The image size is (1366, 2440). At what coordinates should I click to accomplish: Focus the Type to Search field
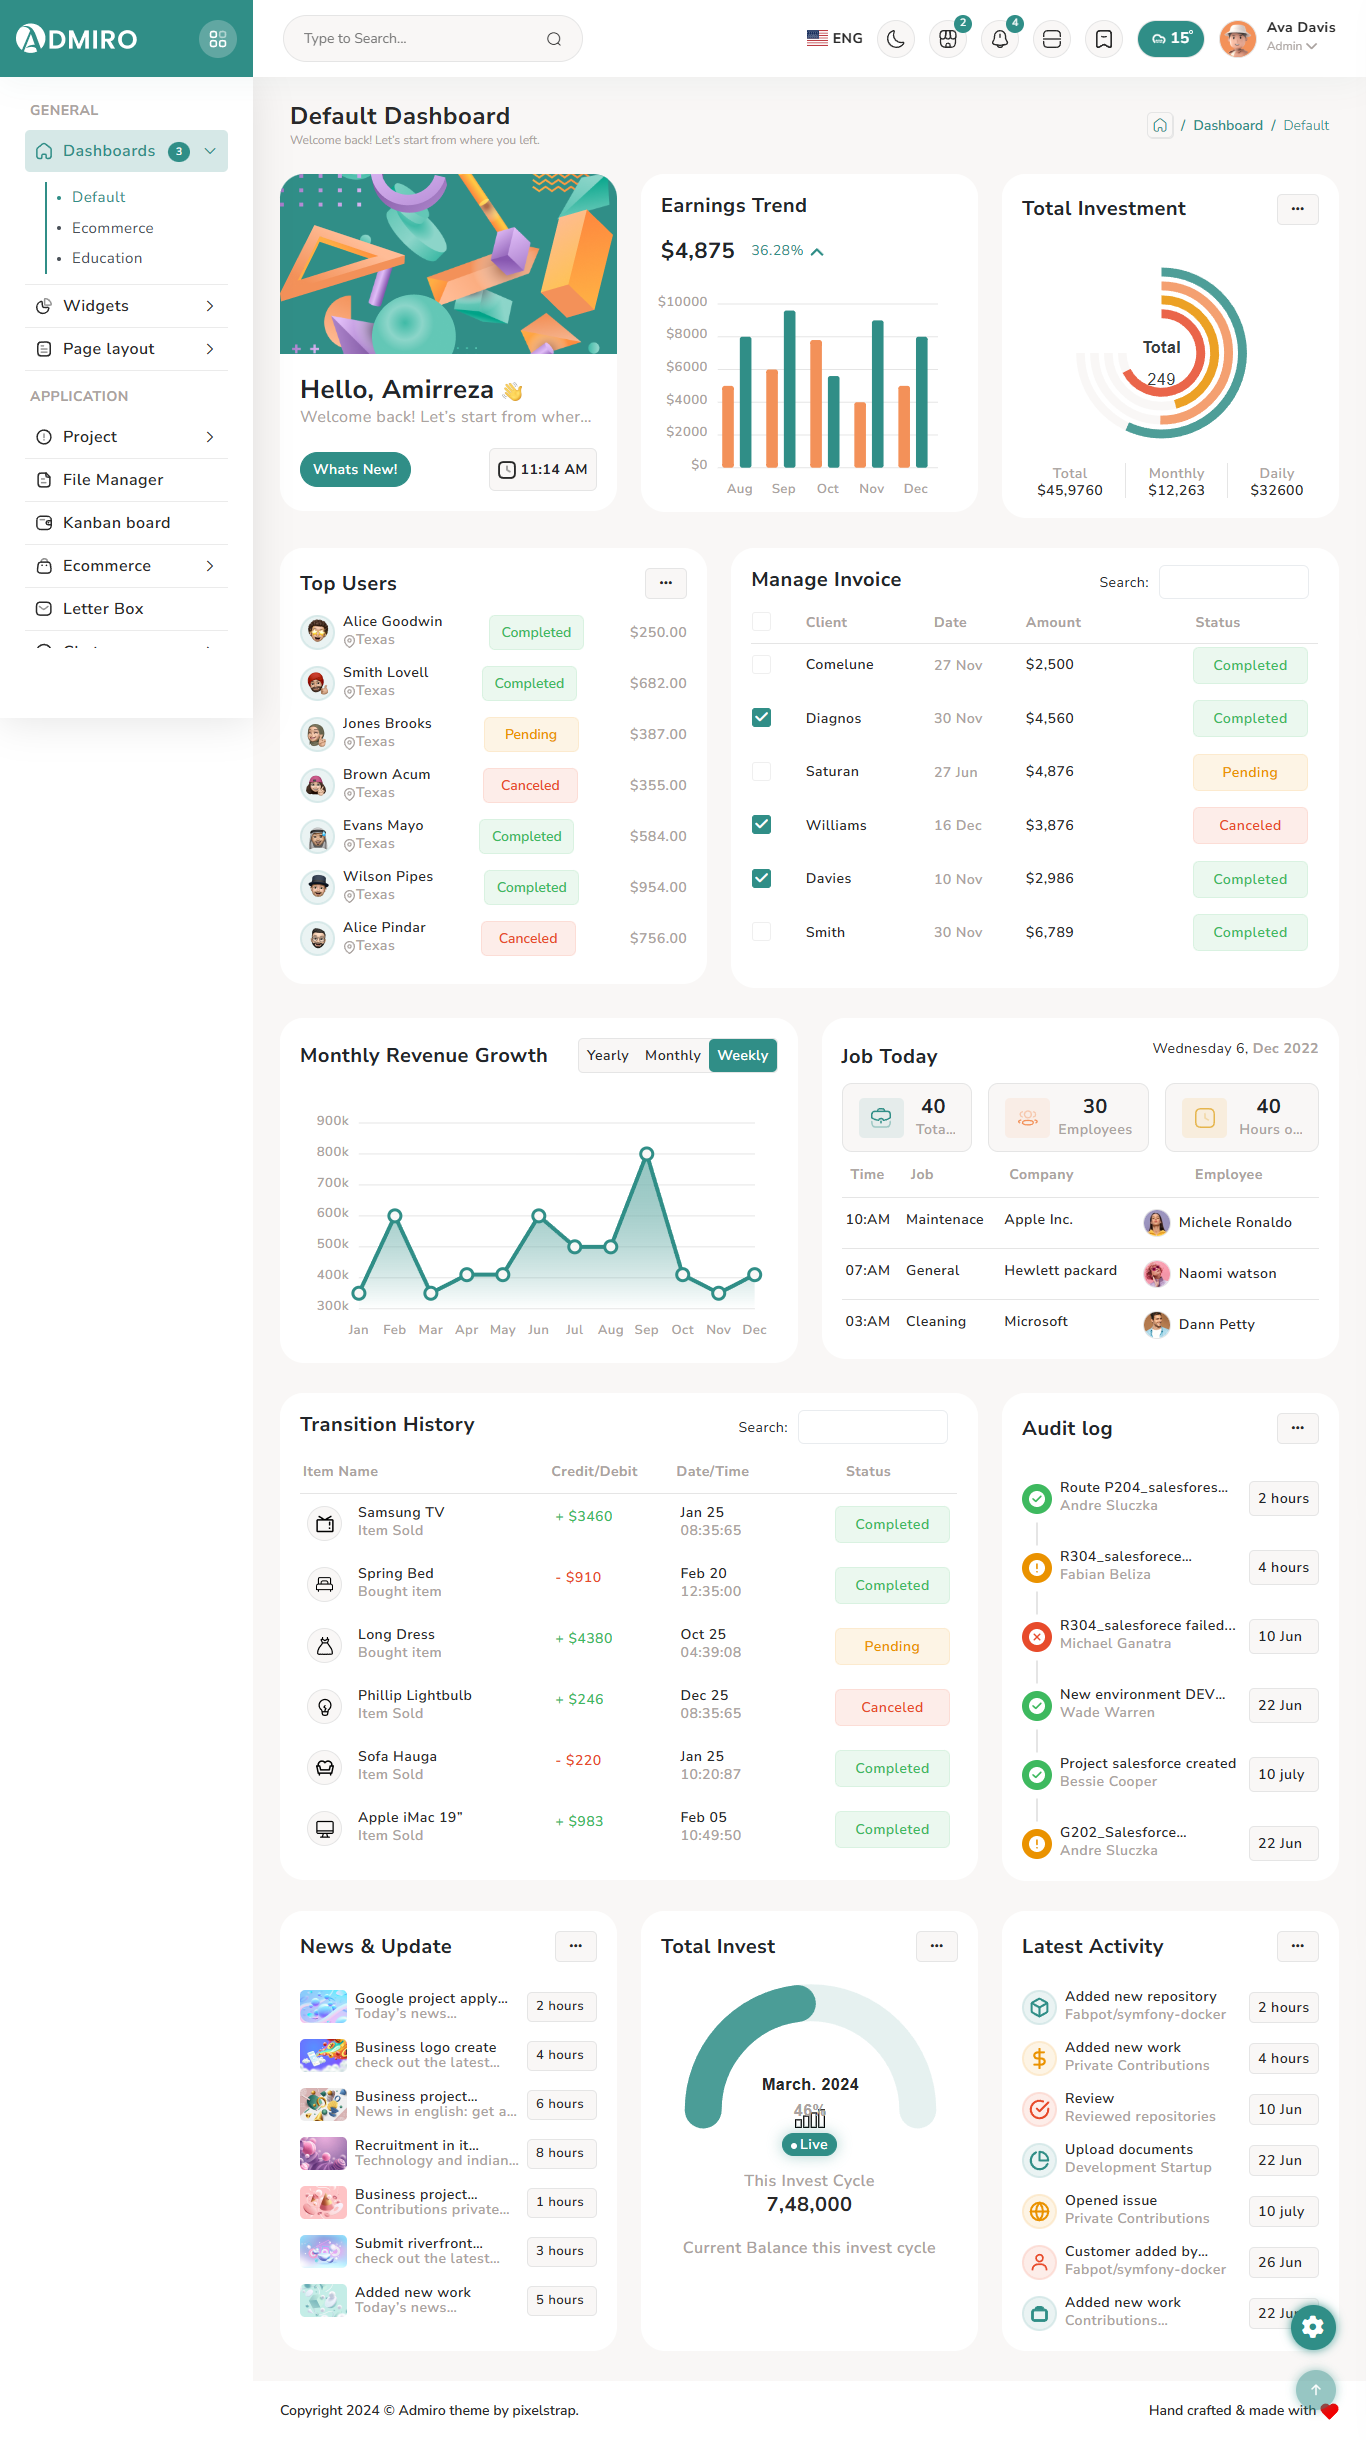(x=420, y=39)
